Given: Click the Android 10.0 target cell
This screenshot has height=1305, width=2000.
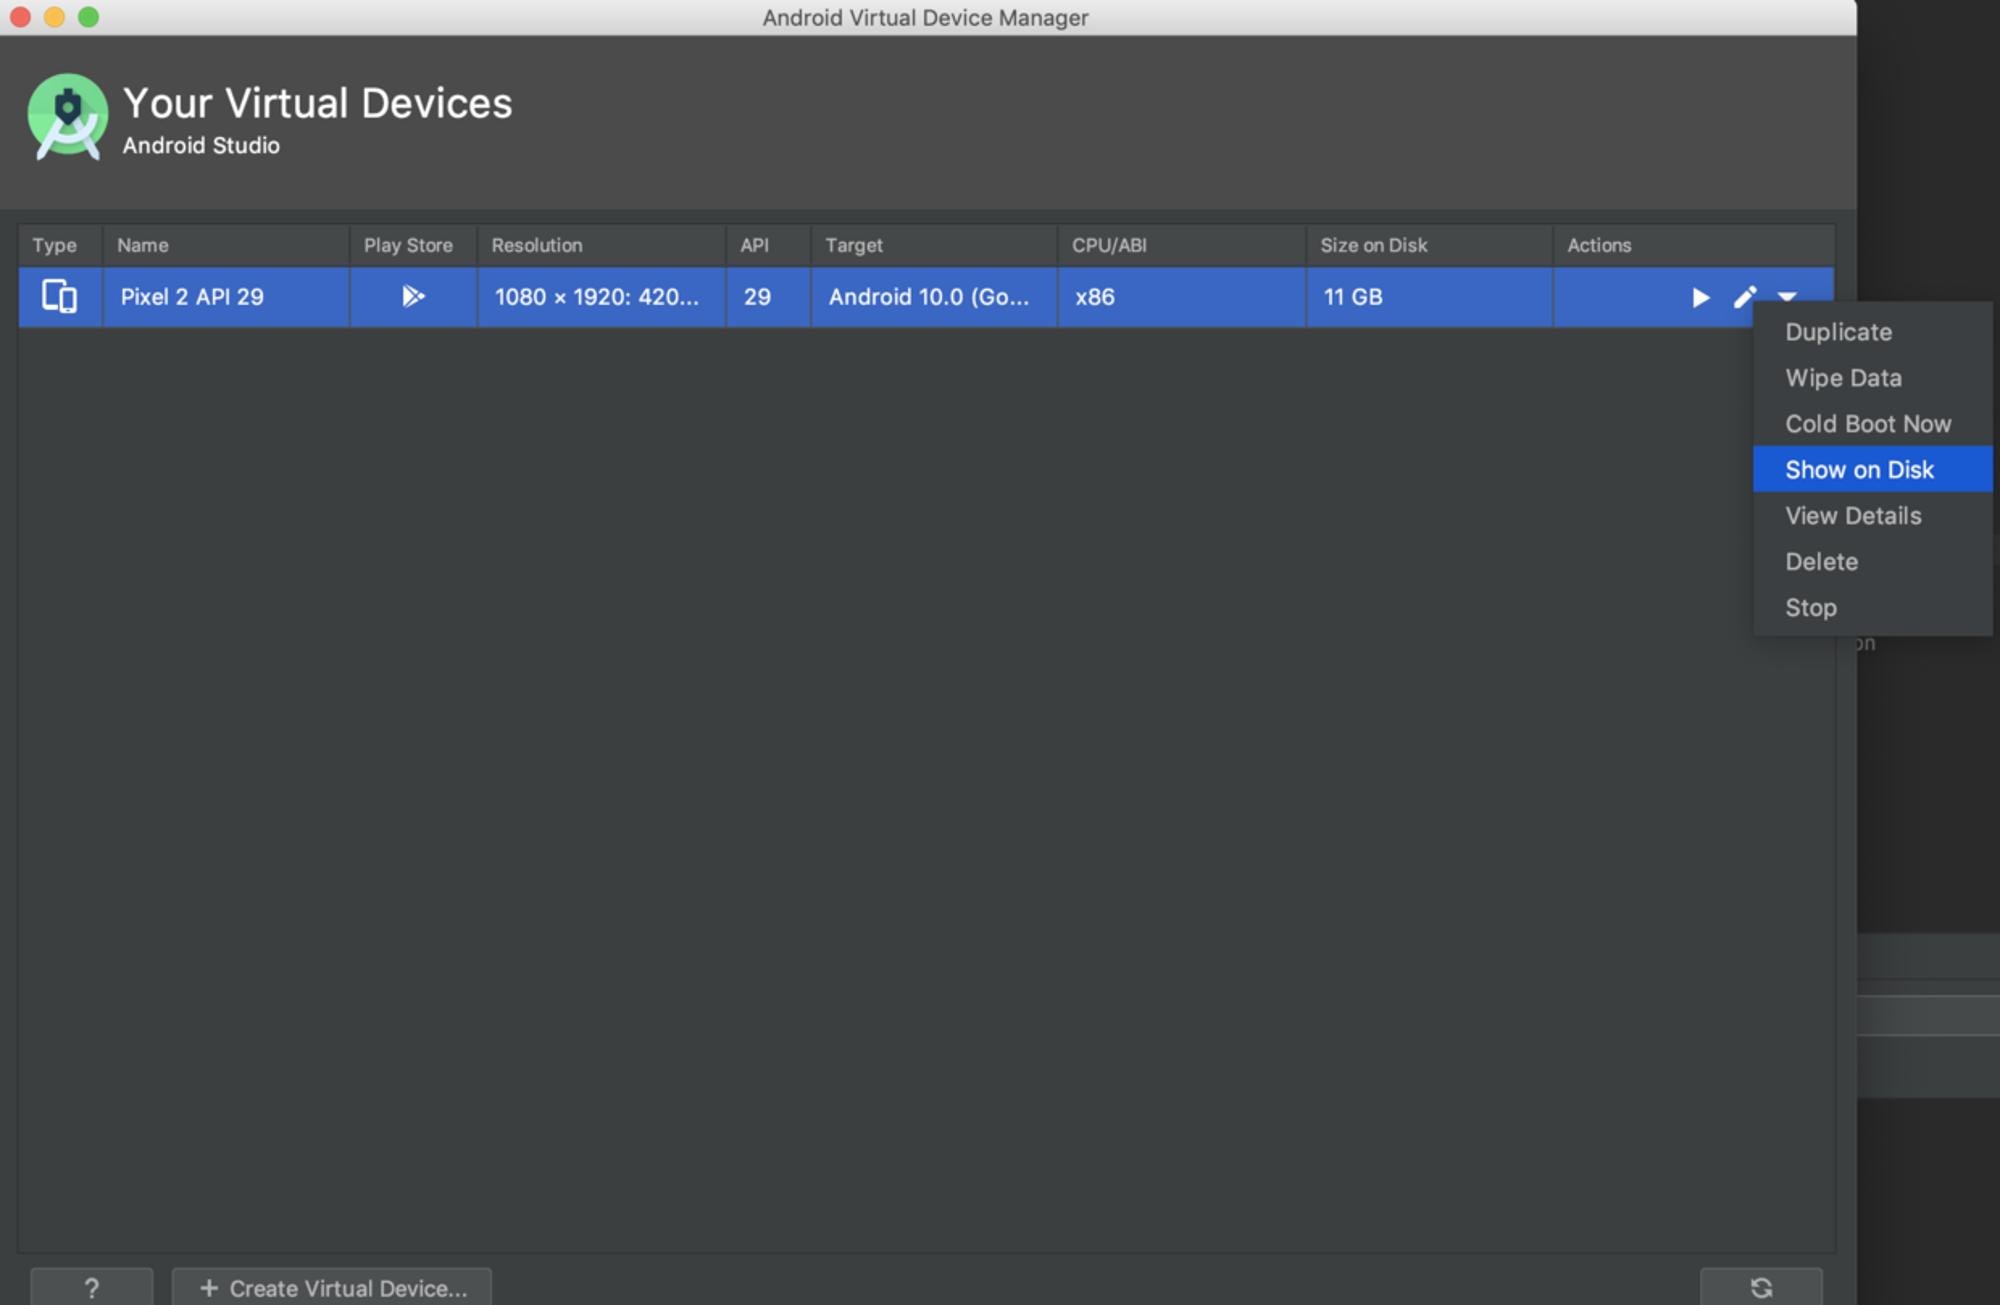Looking at the screenshot, I should [934, 297].
